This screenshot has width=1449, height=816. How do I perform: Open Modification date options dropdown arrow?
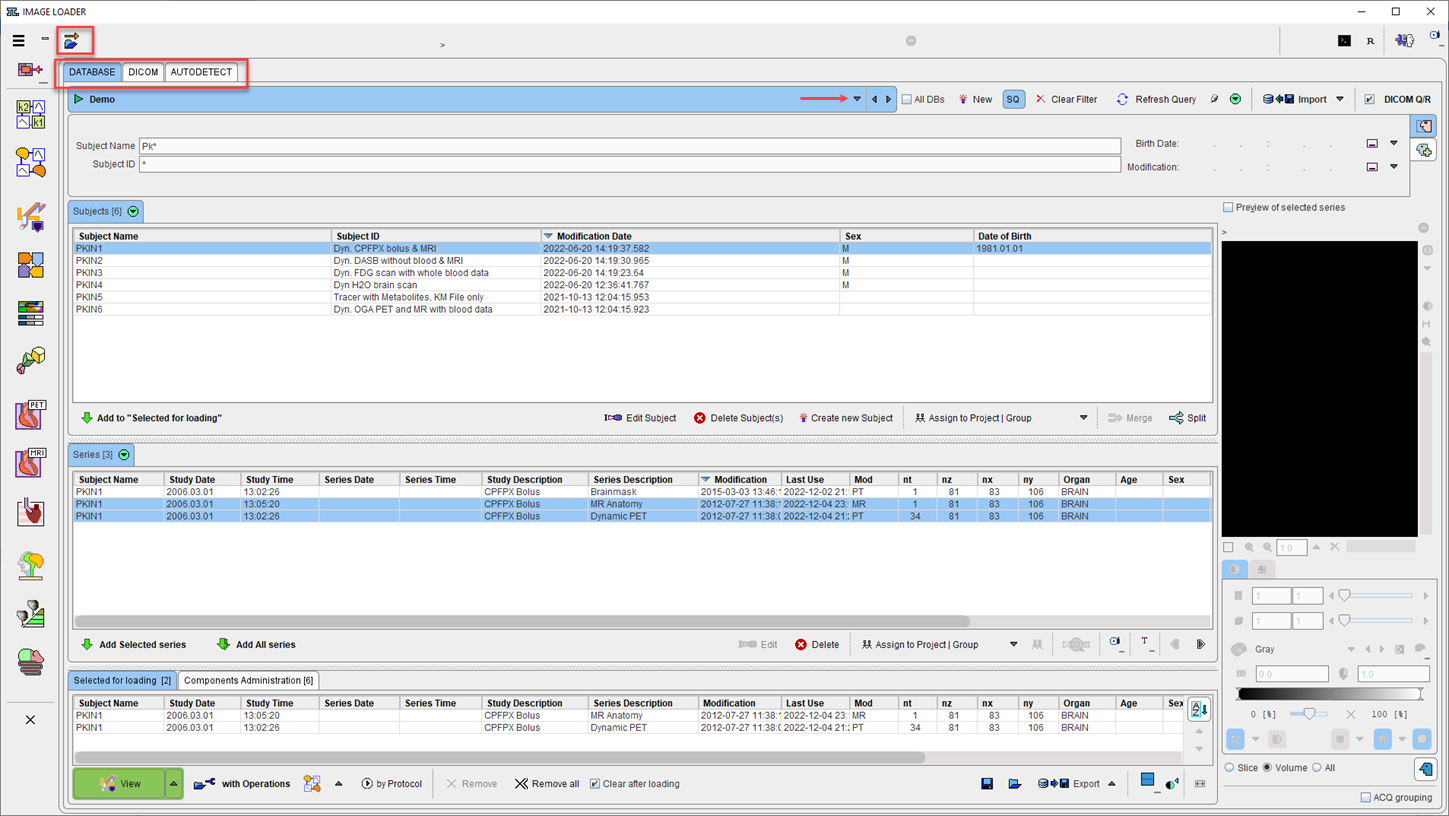coord(1394,167)
